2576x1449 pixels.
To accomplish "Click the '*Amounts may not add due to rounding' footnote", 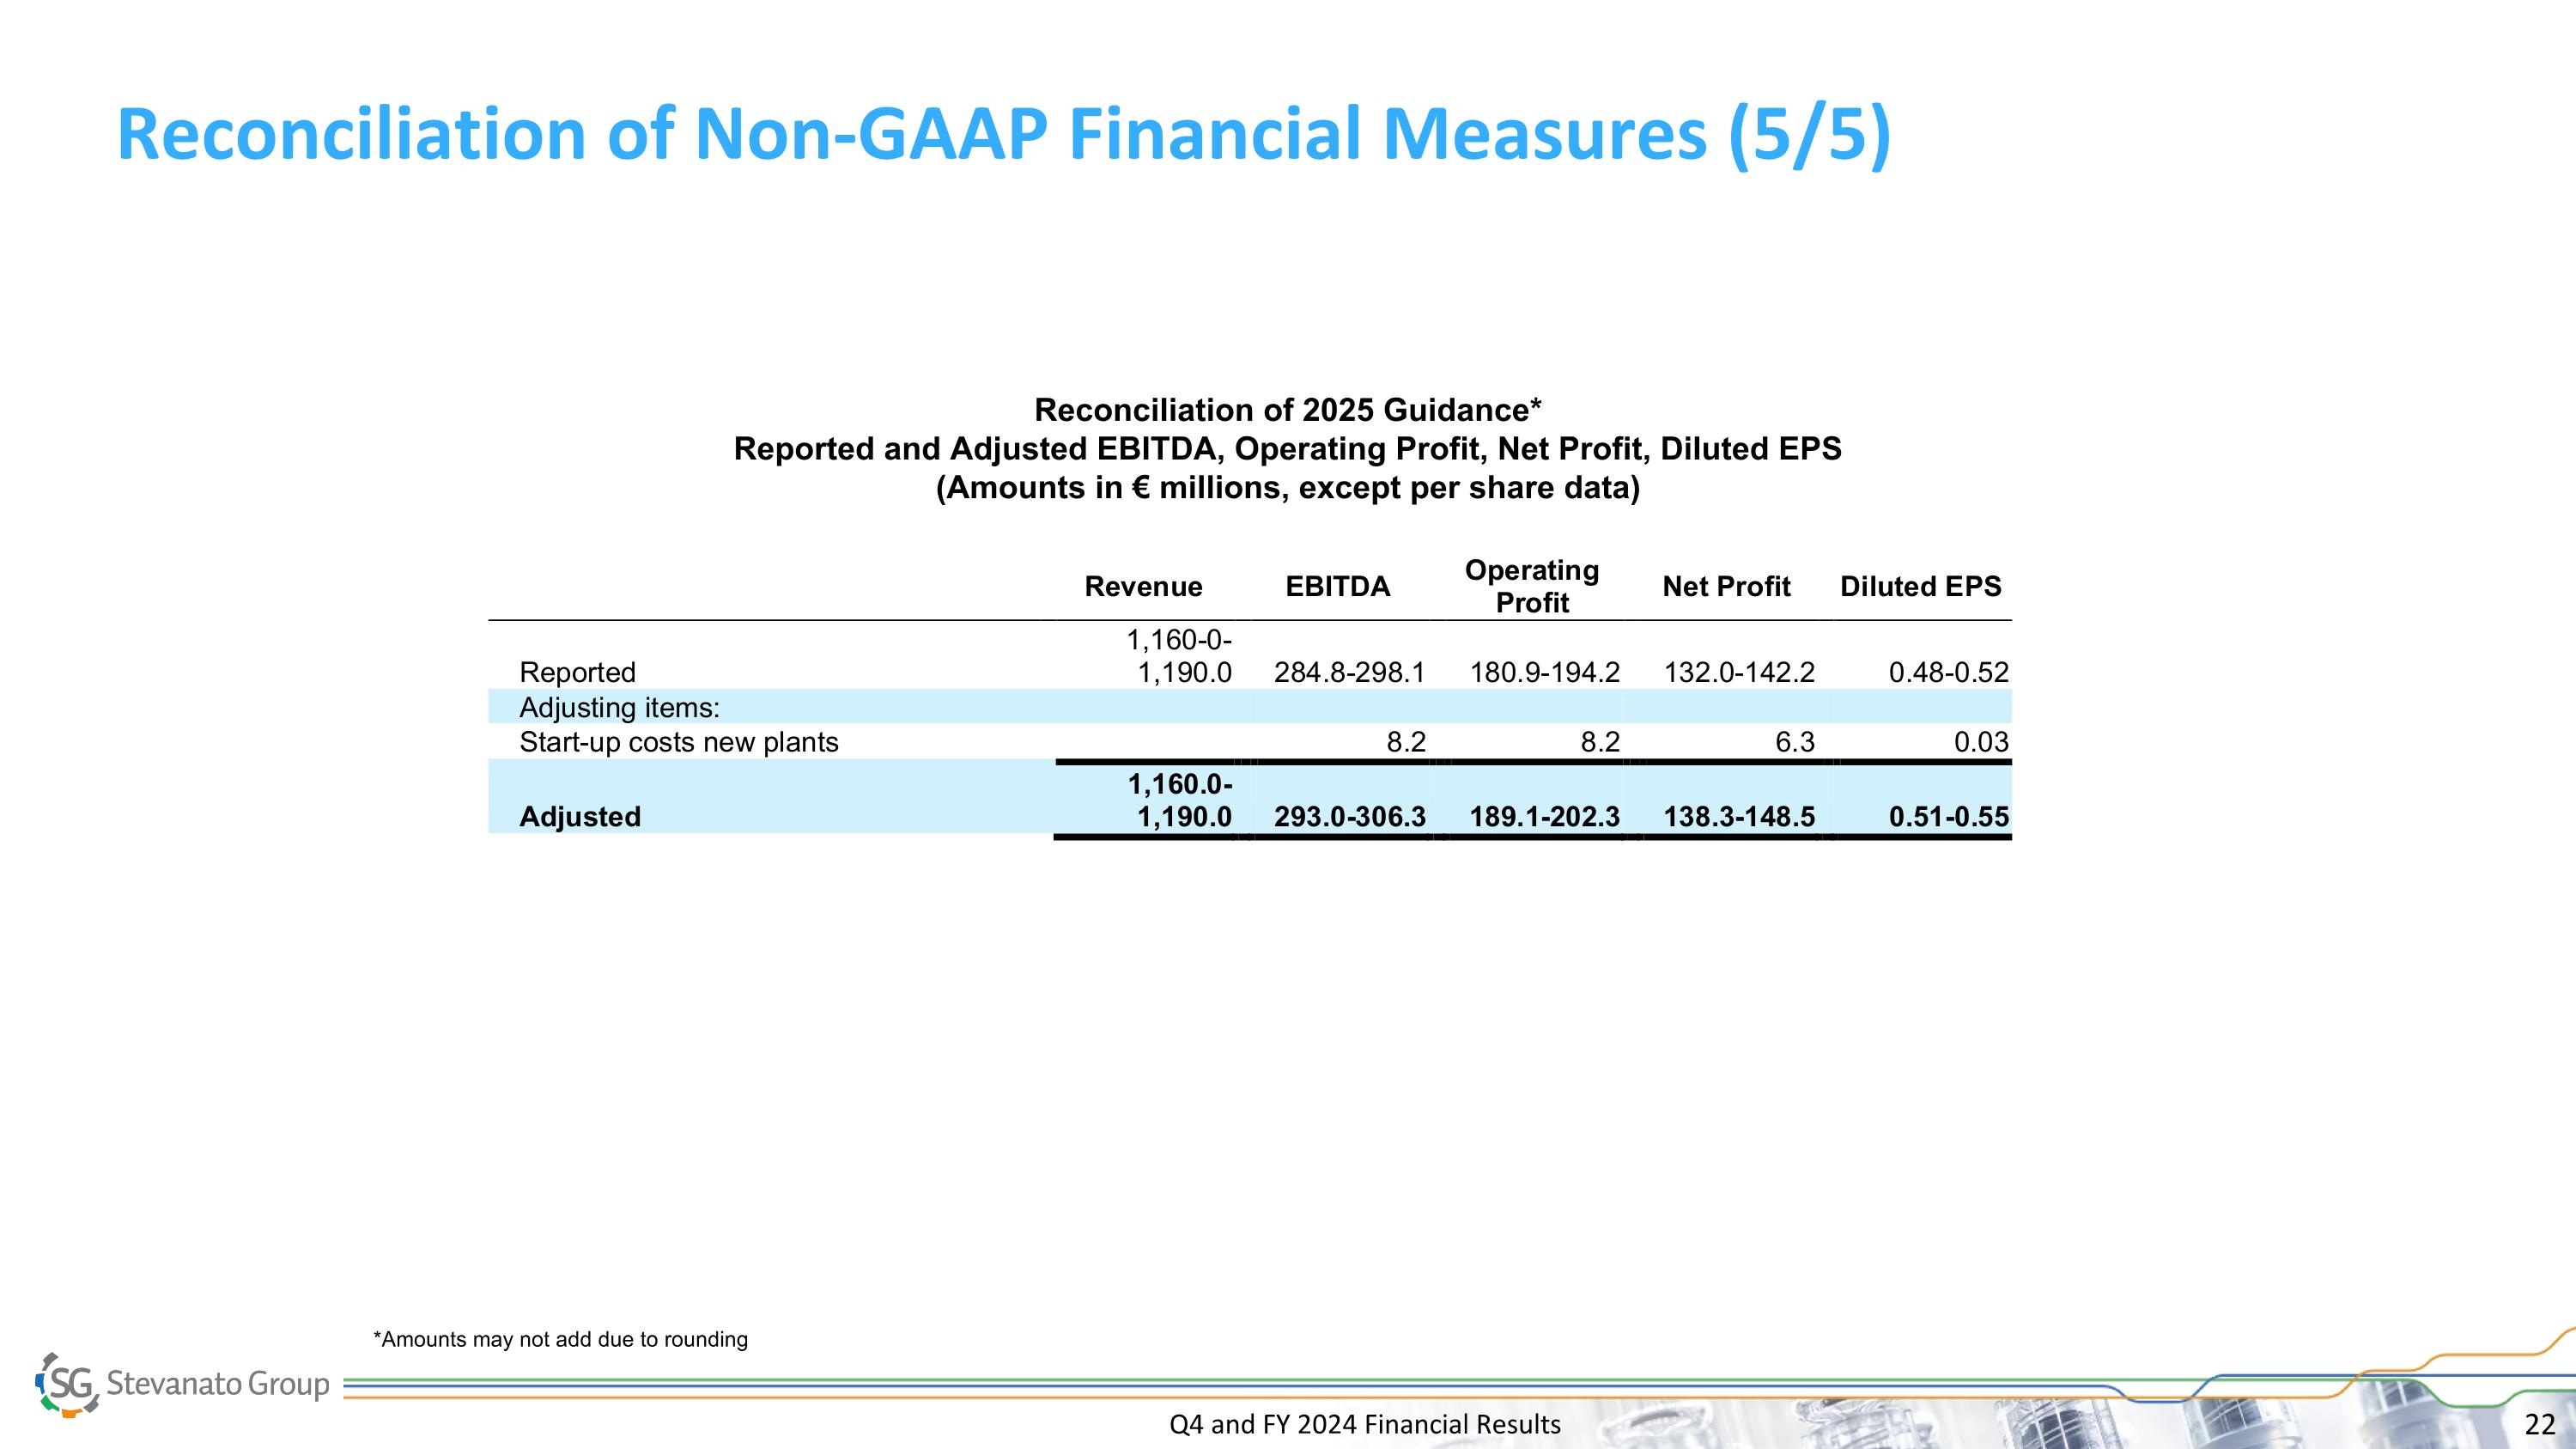I will coord(560,1339).
